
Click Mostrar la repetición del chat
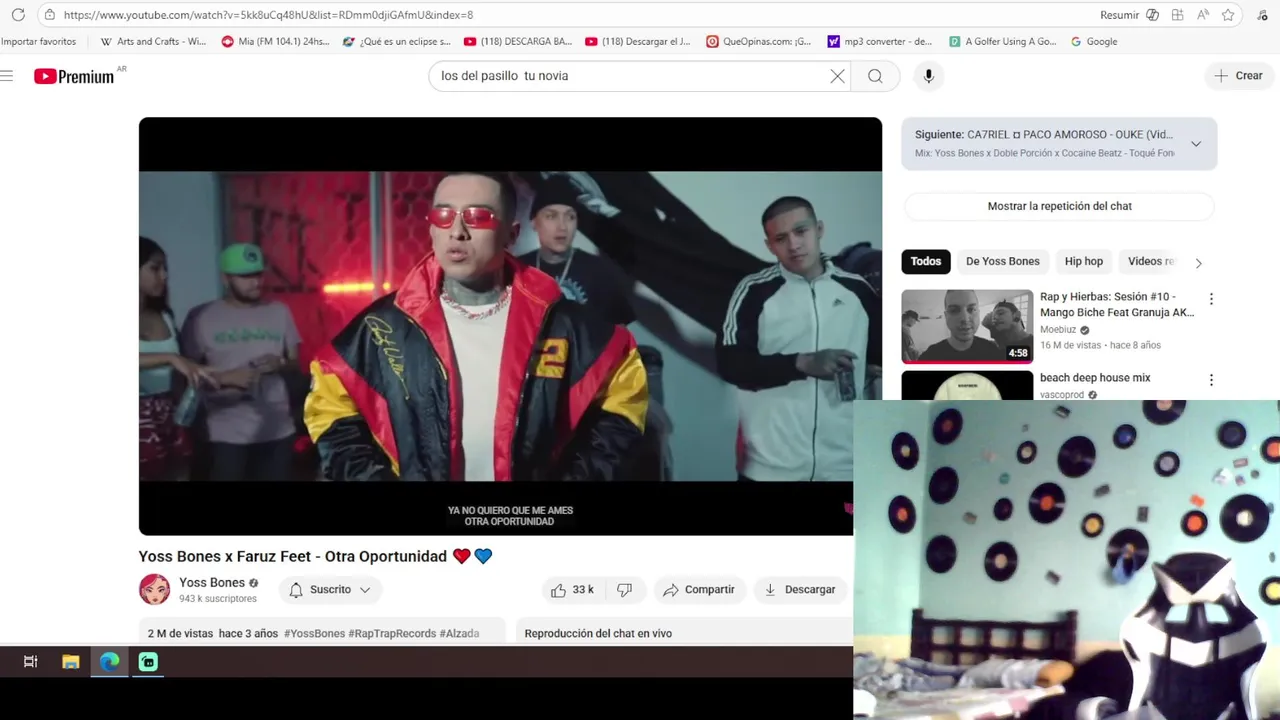point(1060,206)
